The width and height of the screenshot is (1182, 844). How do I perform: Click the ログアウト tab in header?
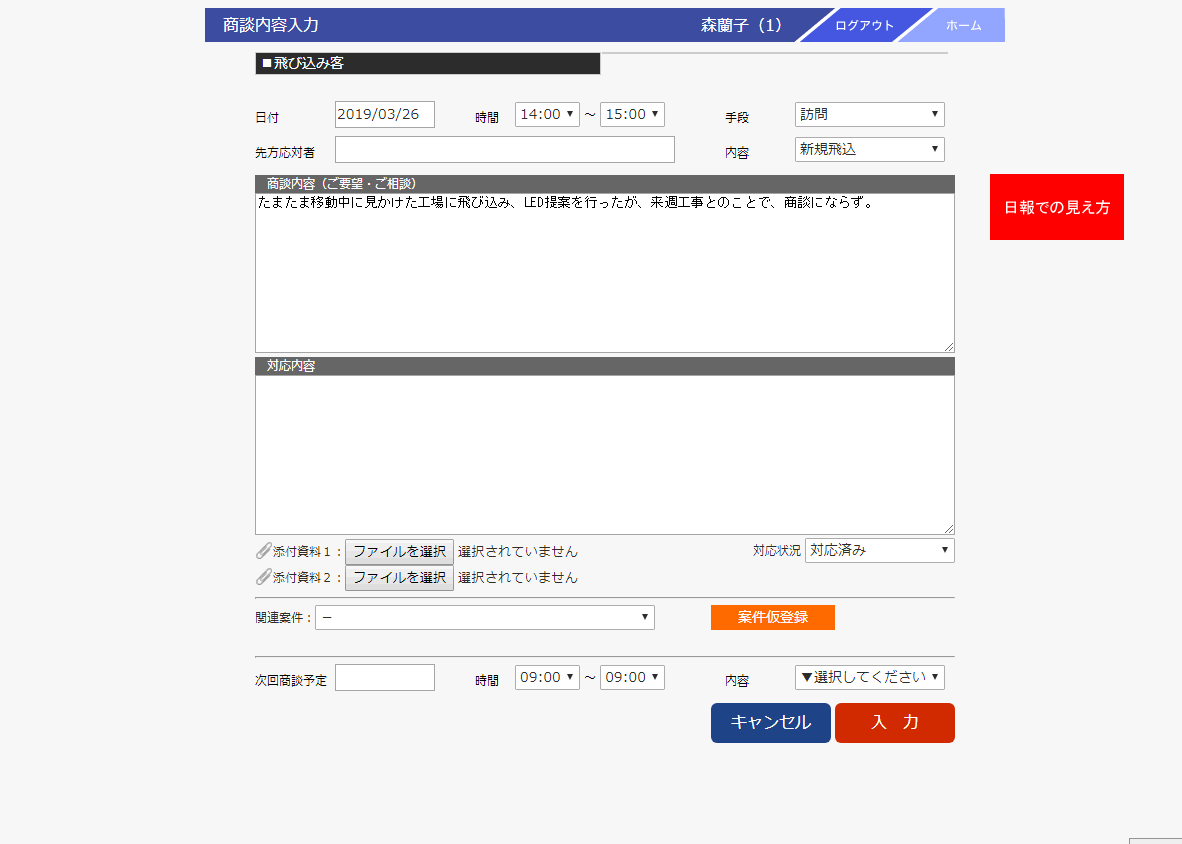tap(864, 26)
